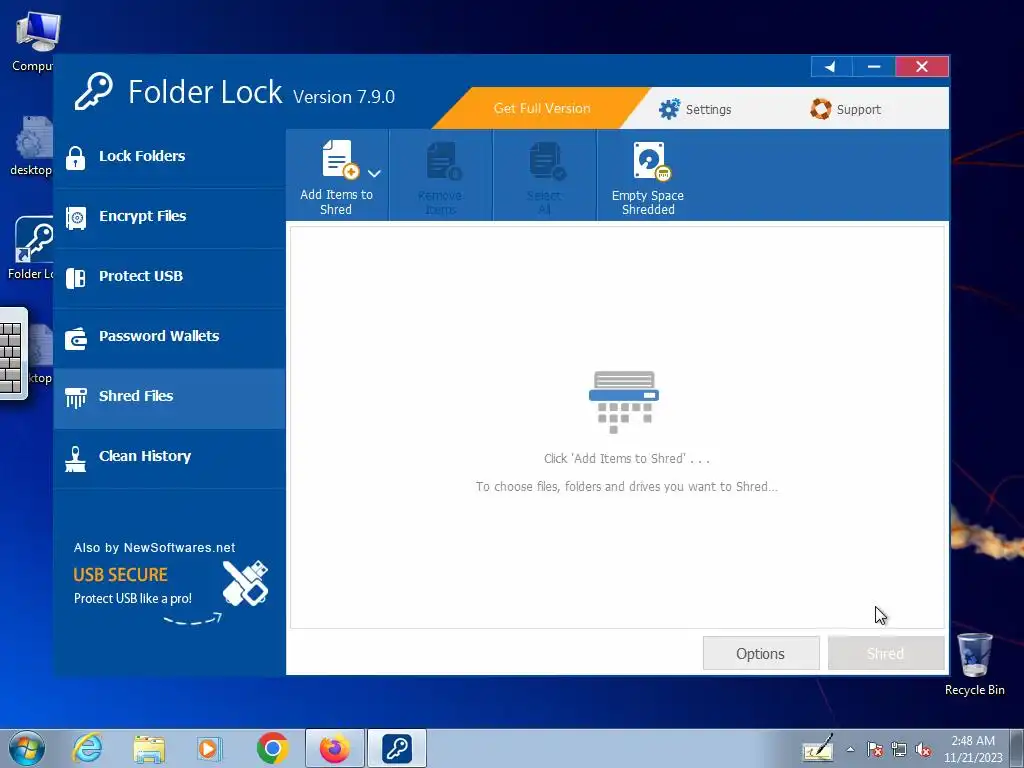Click the Encrypt Files safe icon

pos(76,218)
